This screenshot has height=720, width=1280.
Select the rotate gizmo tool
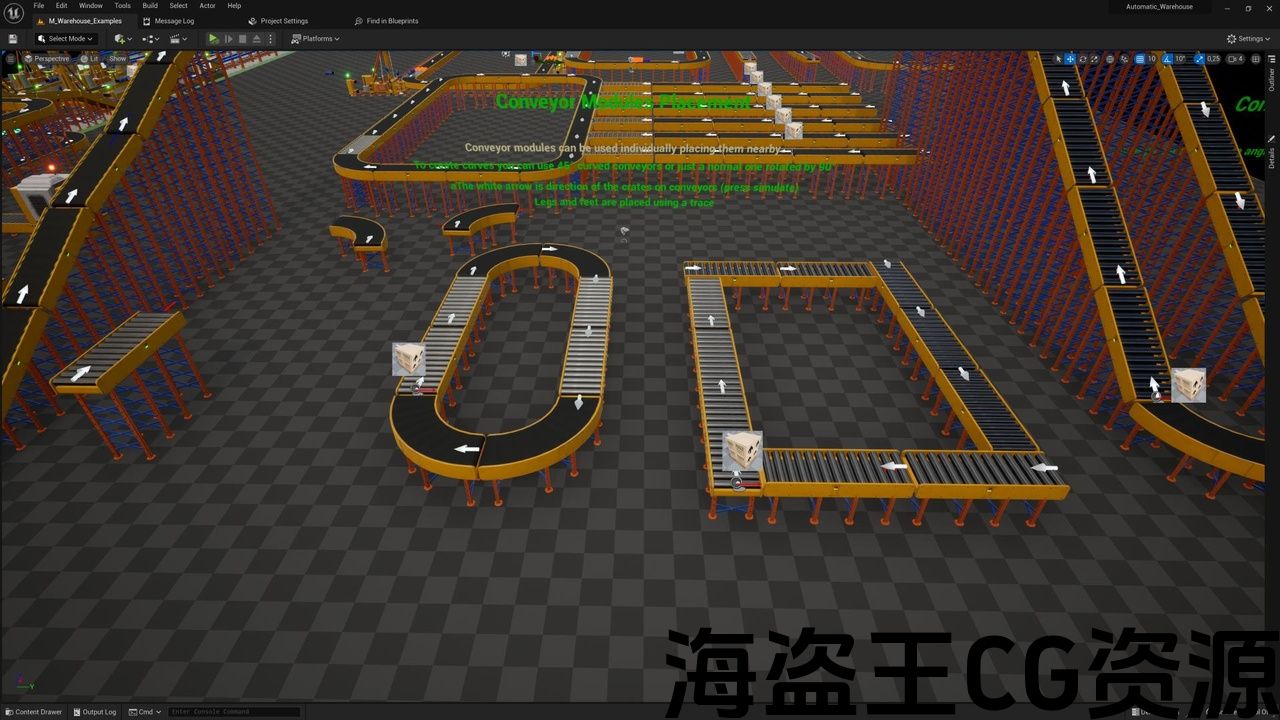point(1082,59)
